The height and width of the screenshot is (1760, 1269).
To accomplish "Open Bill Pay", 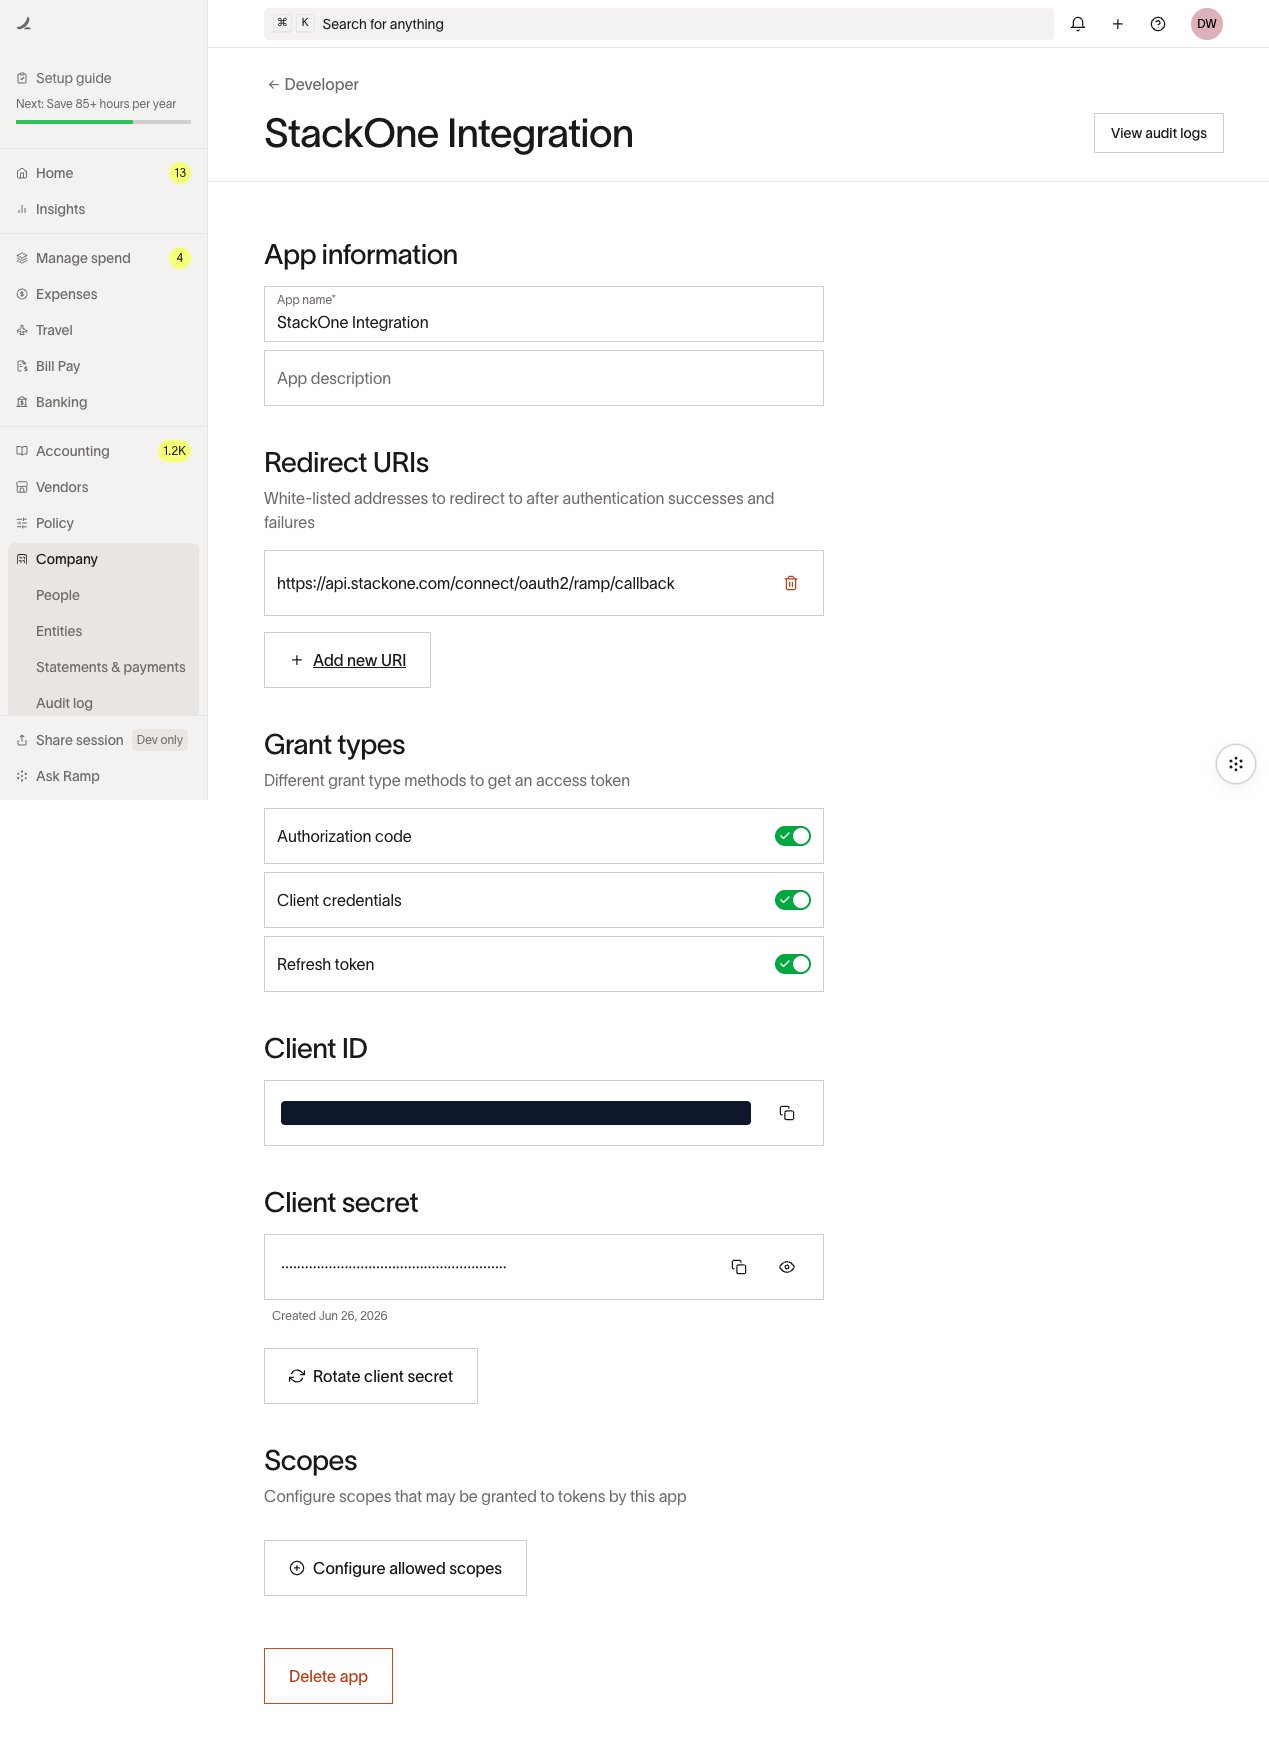I will (103, 366).
